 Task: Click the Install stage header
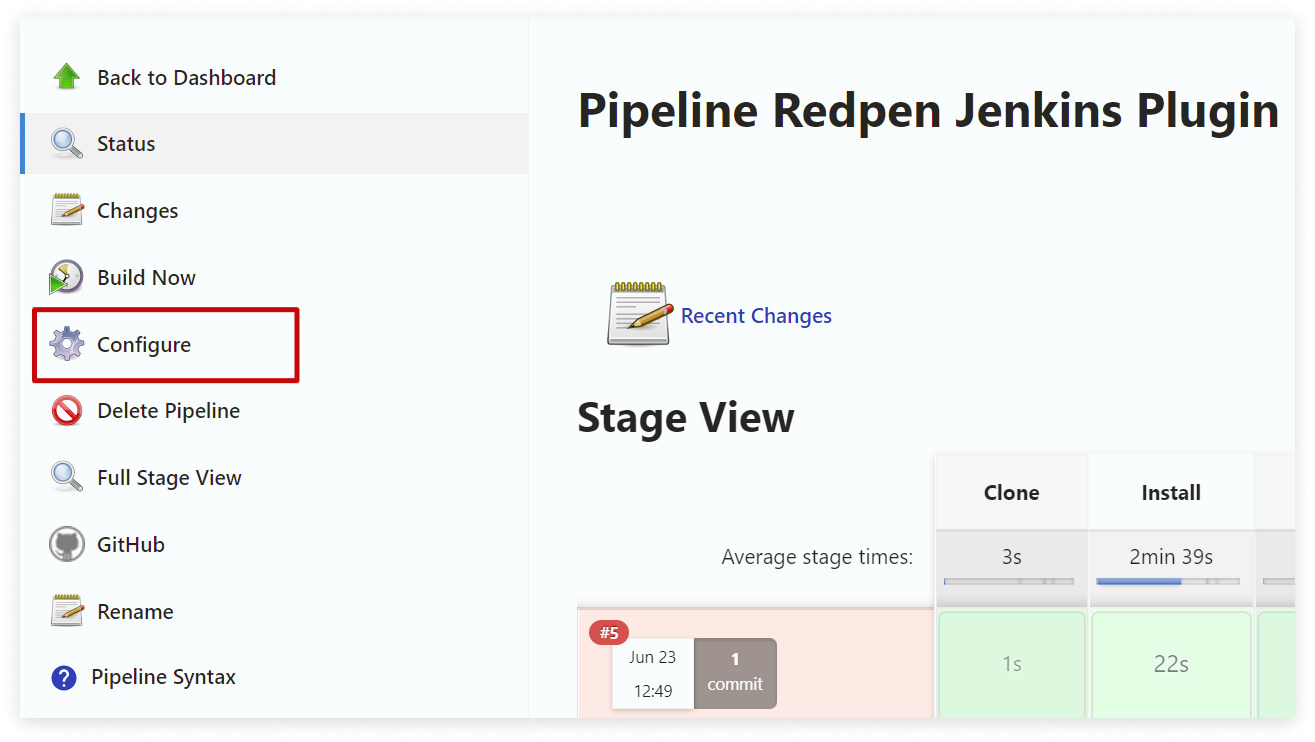pyautogui.click(x=1171, y=492)
